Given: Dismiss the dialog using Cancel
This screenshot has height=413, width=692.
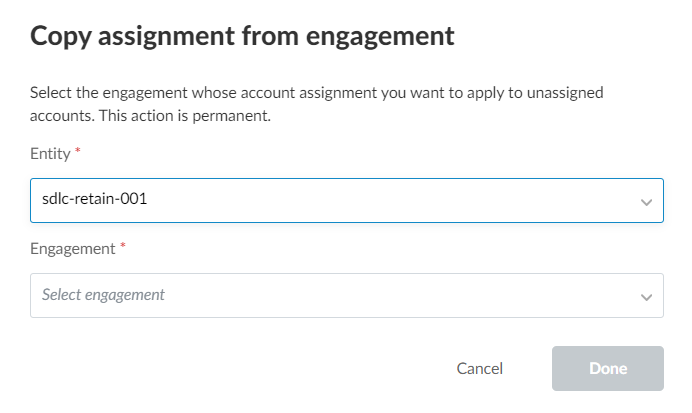Looking at the screenshot, I should click(x=479, y=369).
